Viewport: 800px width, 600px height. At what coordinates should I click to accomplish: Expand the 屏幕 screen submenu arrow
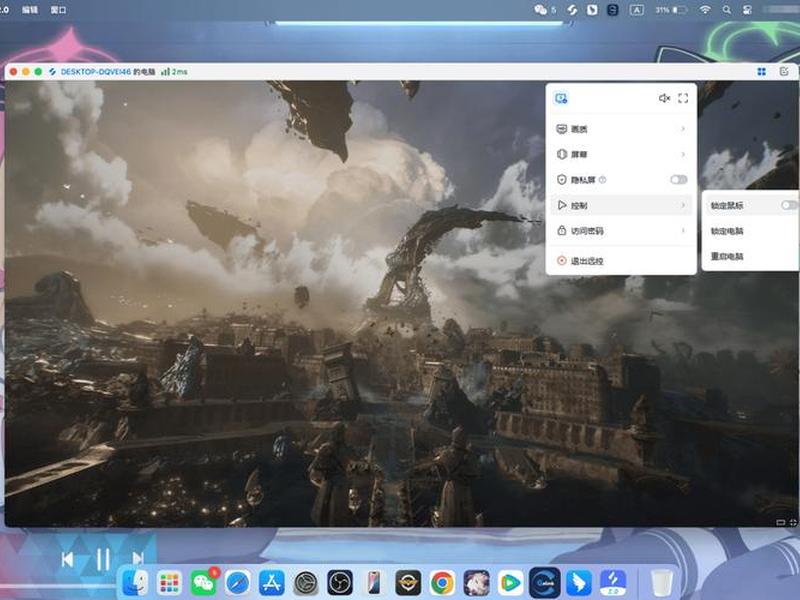pos(683,154)
